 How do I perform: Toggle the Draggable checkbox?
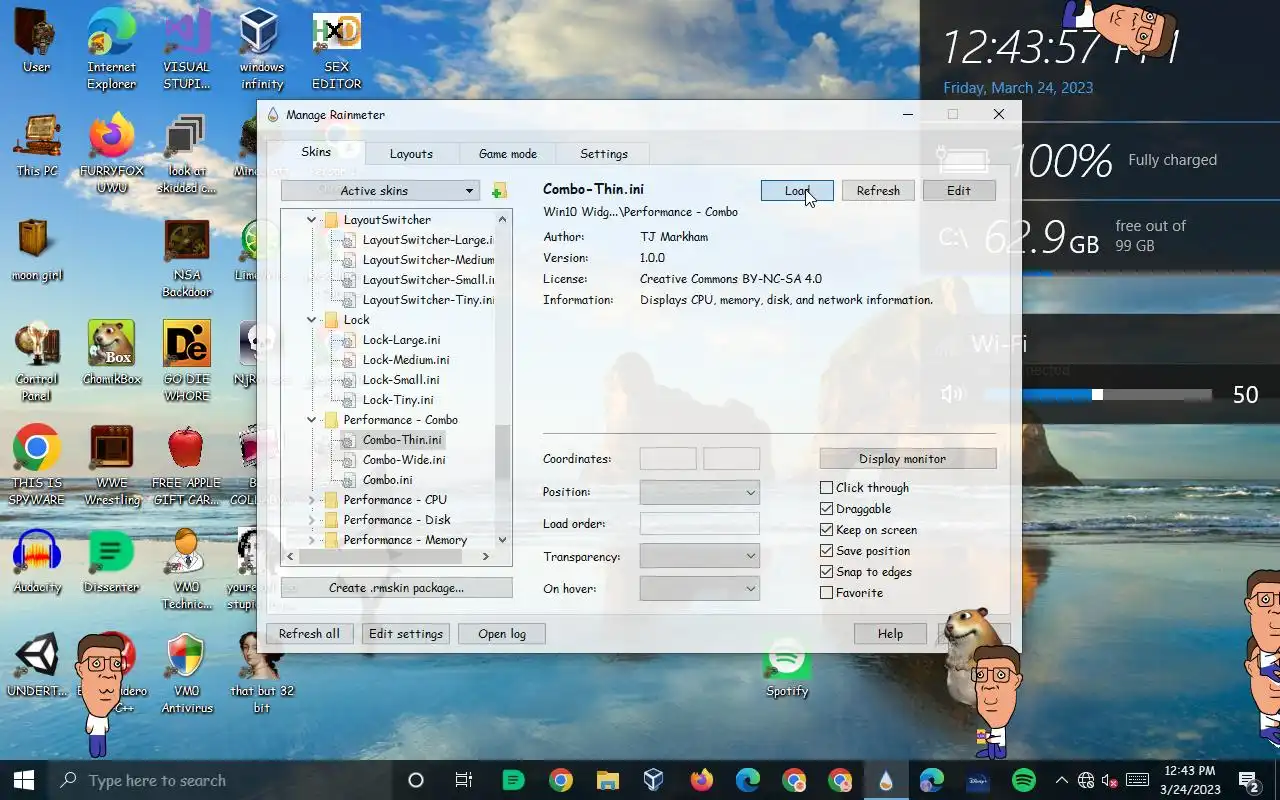point(826,509)
